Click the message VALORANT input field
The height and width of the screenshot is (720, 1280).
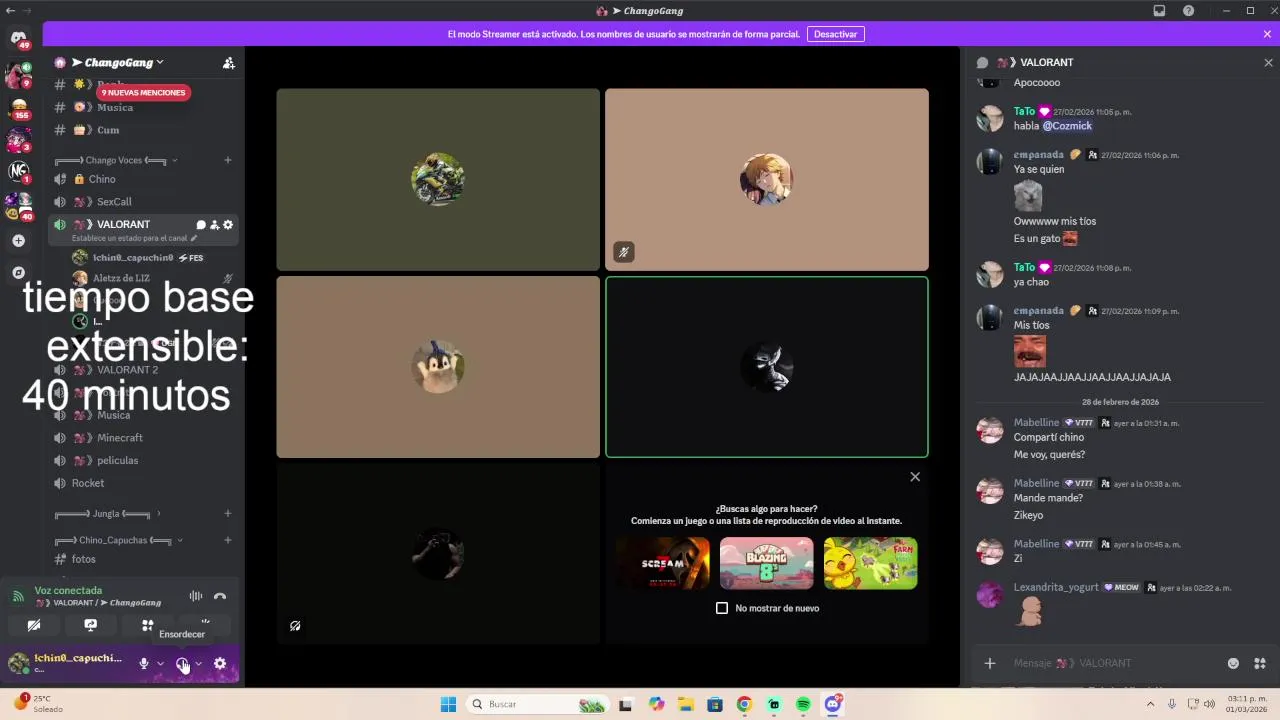click(x=1115, y=663)
